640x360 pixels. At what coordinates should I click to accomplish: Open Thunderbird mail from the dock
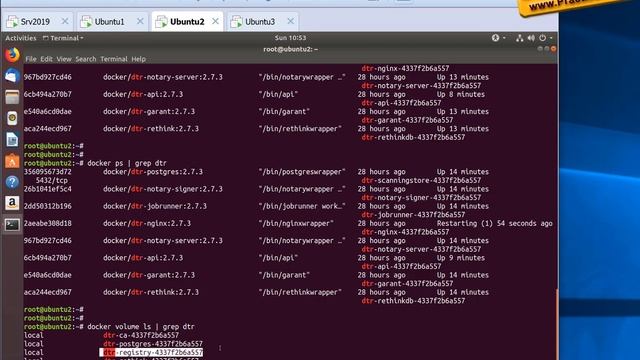12,76
